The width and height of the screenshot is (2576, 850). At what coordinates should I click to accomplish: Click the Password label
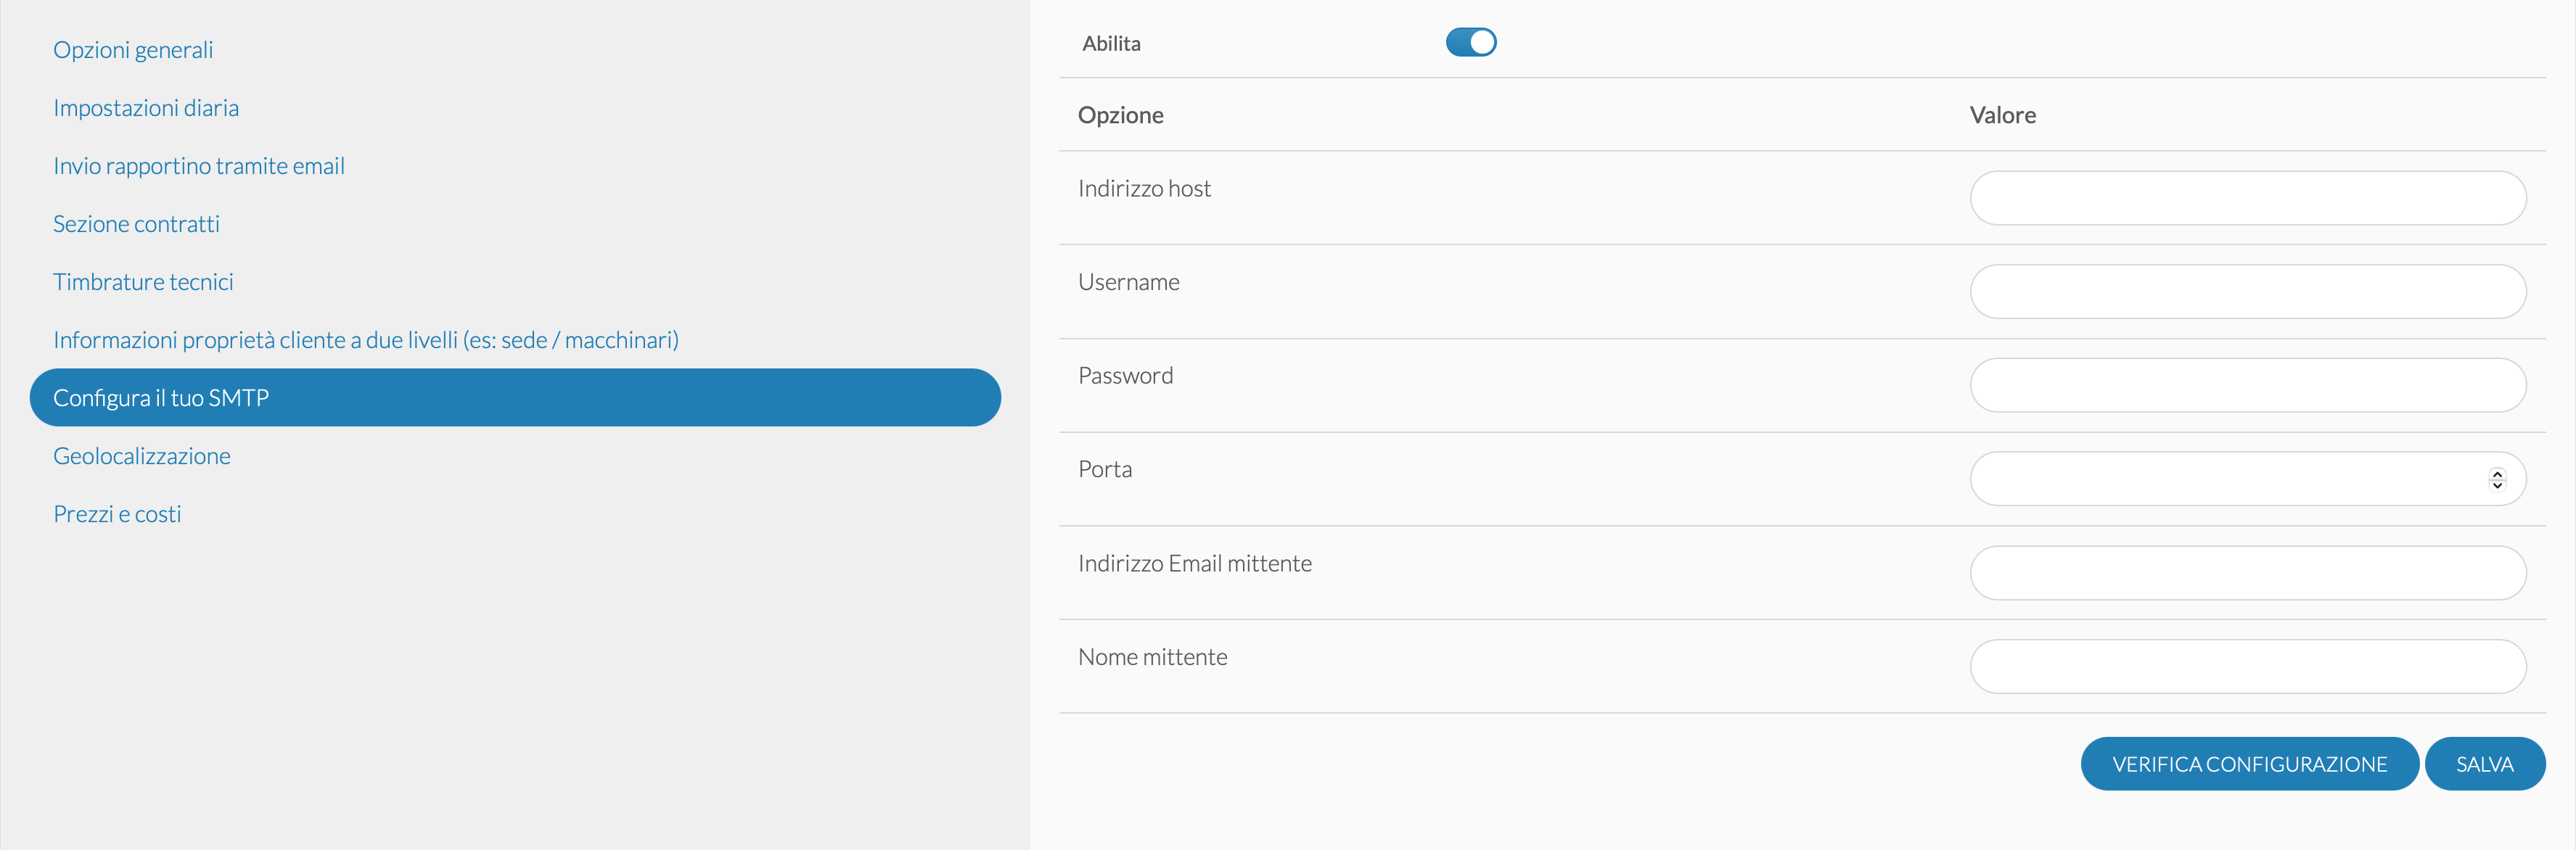tap(1125, 376)
